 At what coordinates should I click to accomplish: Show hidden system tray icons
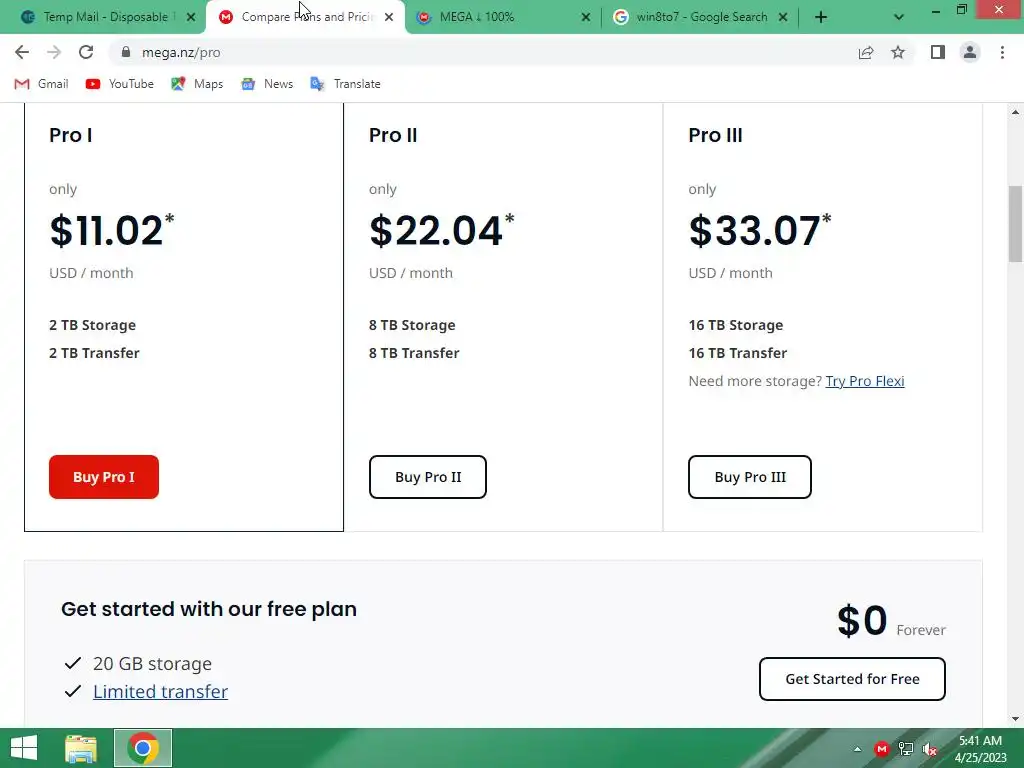pyautogui.click(x=857, y=748)
